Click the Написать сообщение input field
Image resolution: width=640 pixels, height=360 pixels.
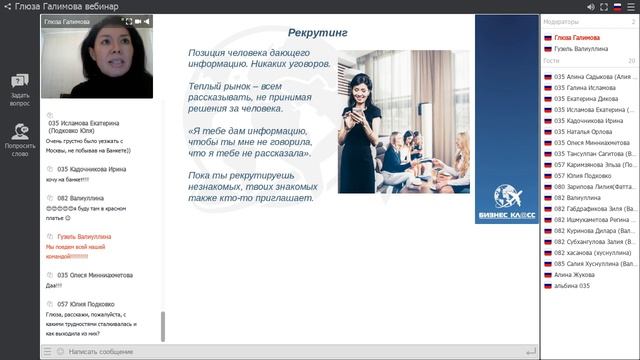(294, 351)
